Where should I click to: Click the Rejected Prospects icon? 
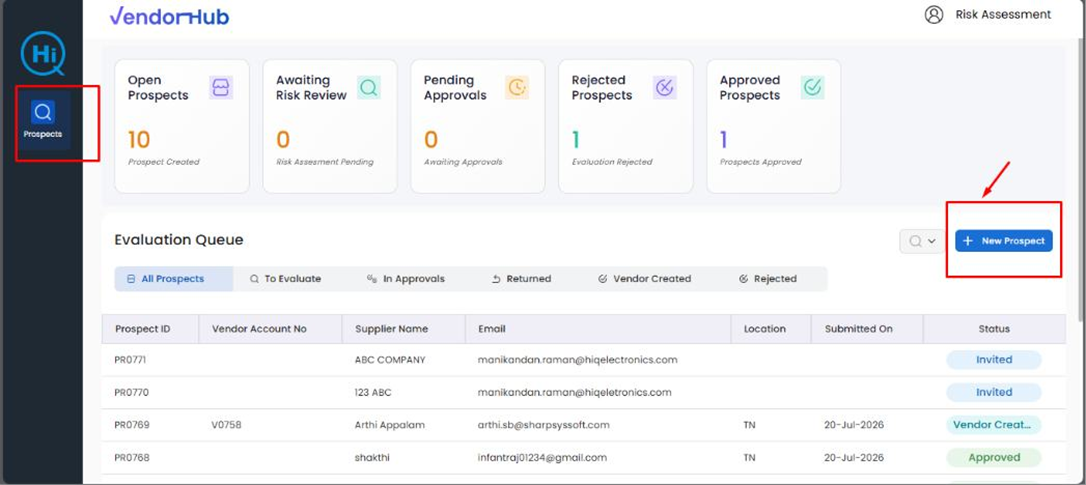665,88
